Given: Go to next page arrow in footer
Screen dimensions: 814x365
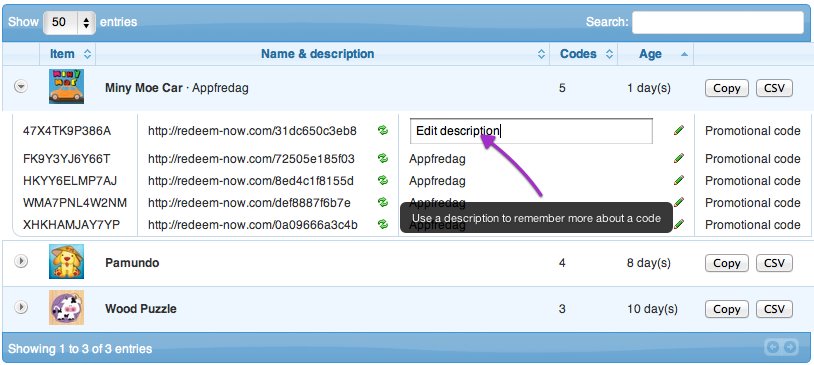Looking at the screenshot, I should 789,347.
